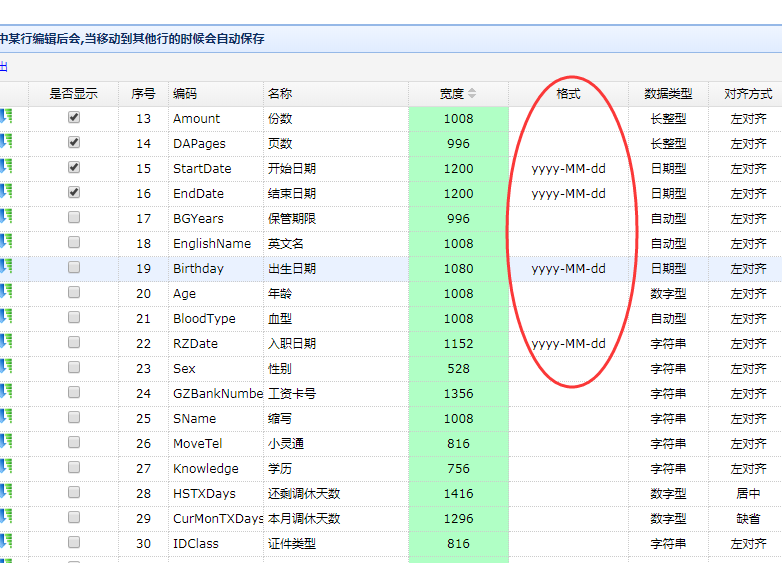Click the move-down icon on the Knowledge row
Viewport: 782px width, 563px height.
click(6, 468)
